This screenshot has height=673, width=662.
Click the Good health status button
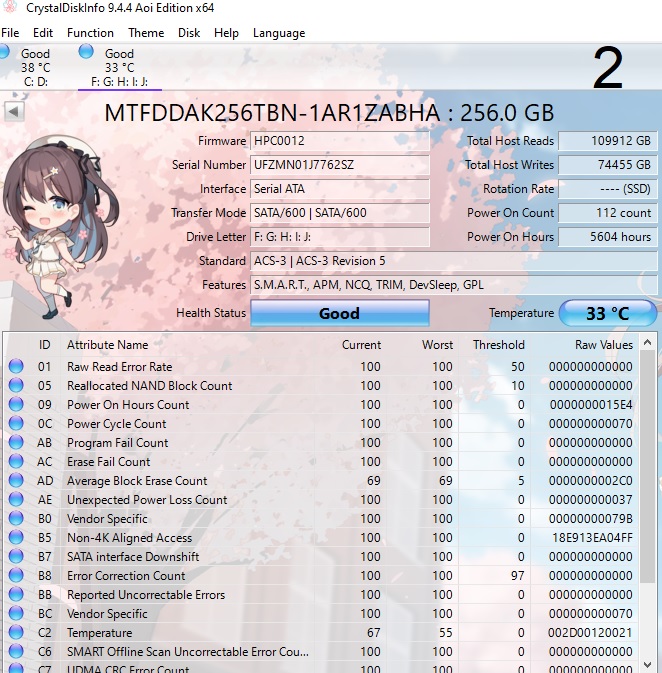[x=339, y=313]
